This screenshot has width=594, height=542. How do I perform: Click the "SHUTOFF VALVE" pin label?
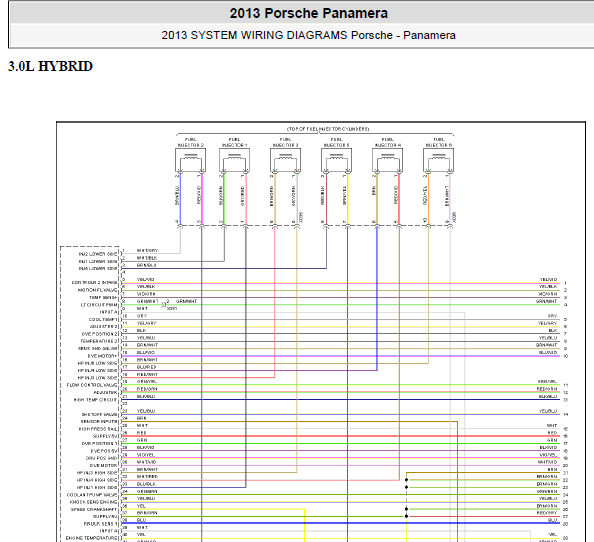[100, 414]
